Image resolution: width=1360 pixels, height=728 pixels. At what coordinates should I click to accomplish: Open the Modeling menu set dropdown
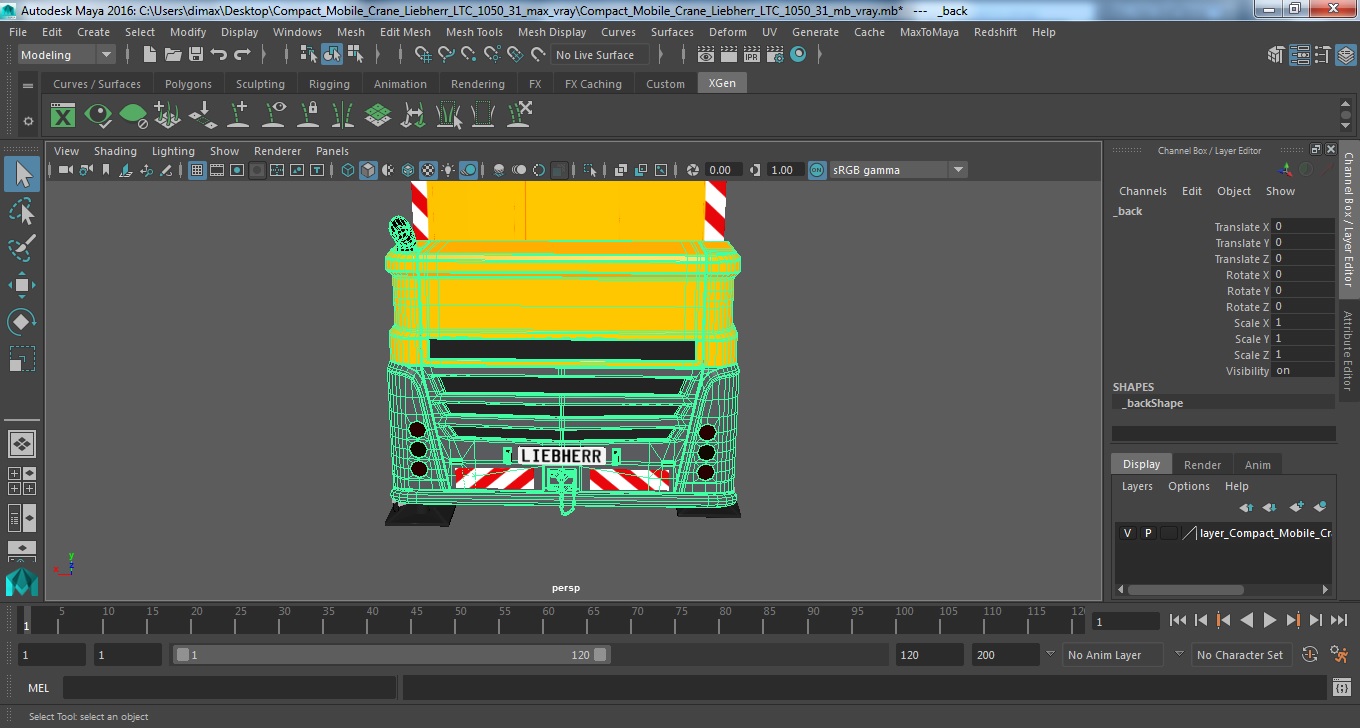66,55
